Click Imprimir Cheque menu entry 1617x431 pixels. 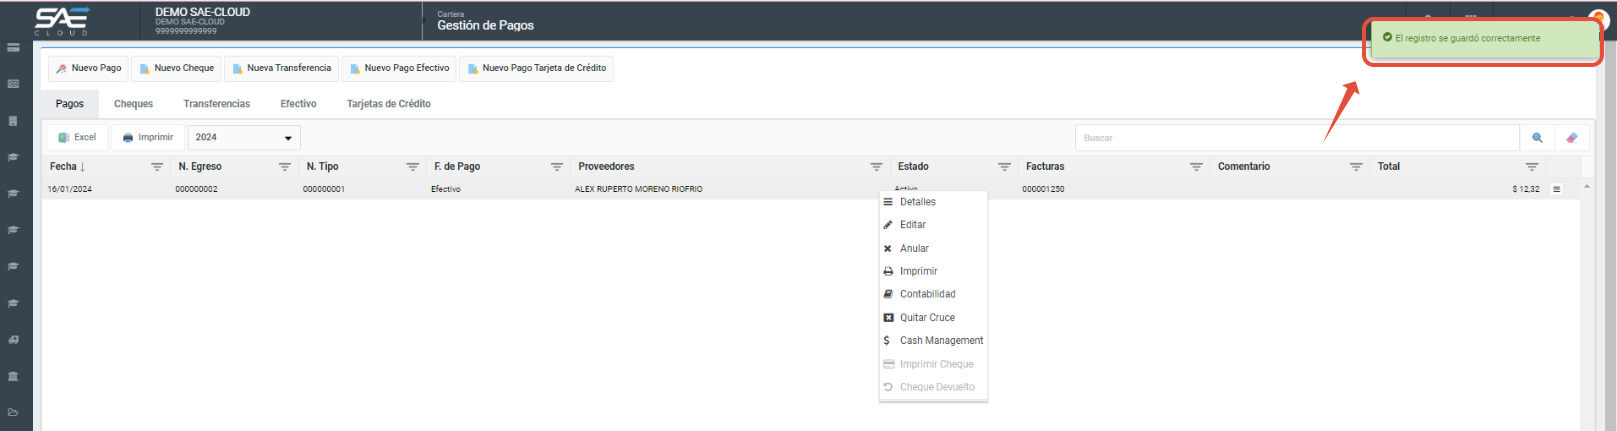coord(933,364)
